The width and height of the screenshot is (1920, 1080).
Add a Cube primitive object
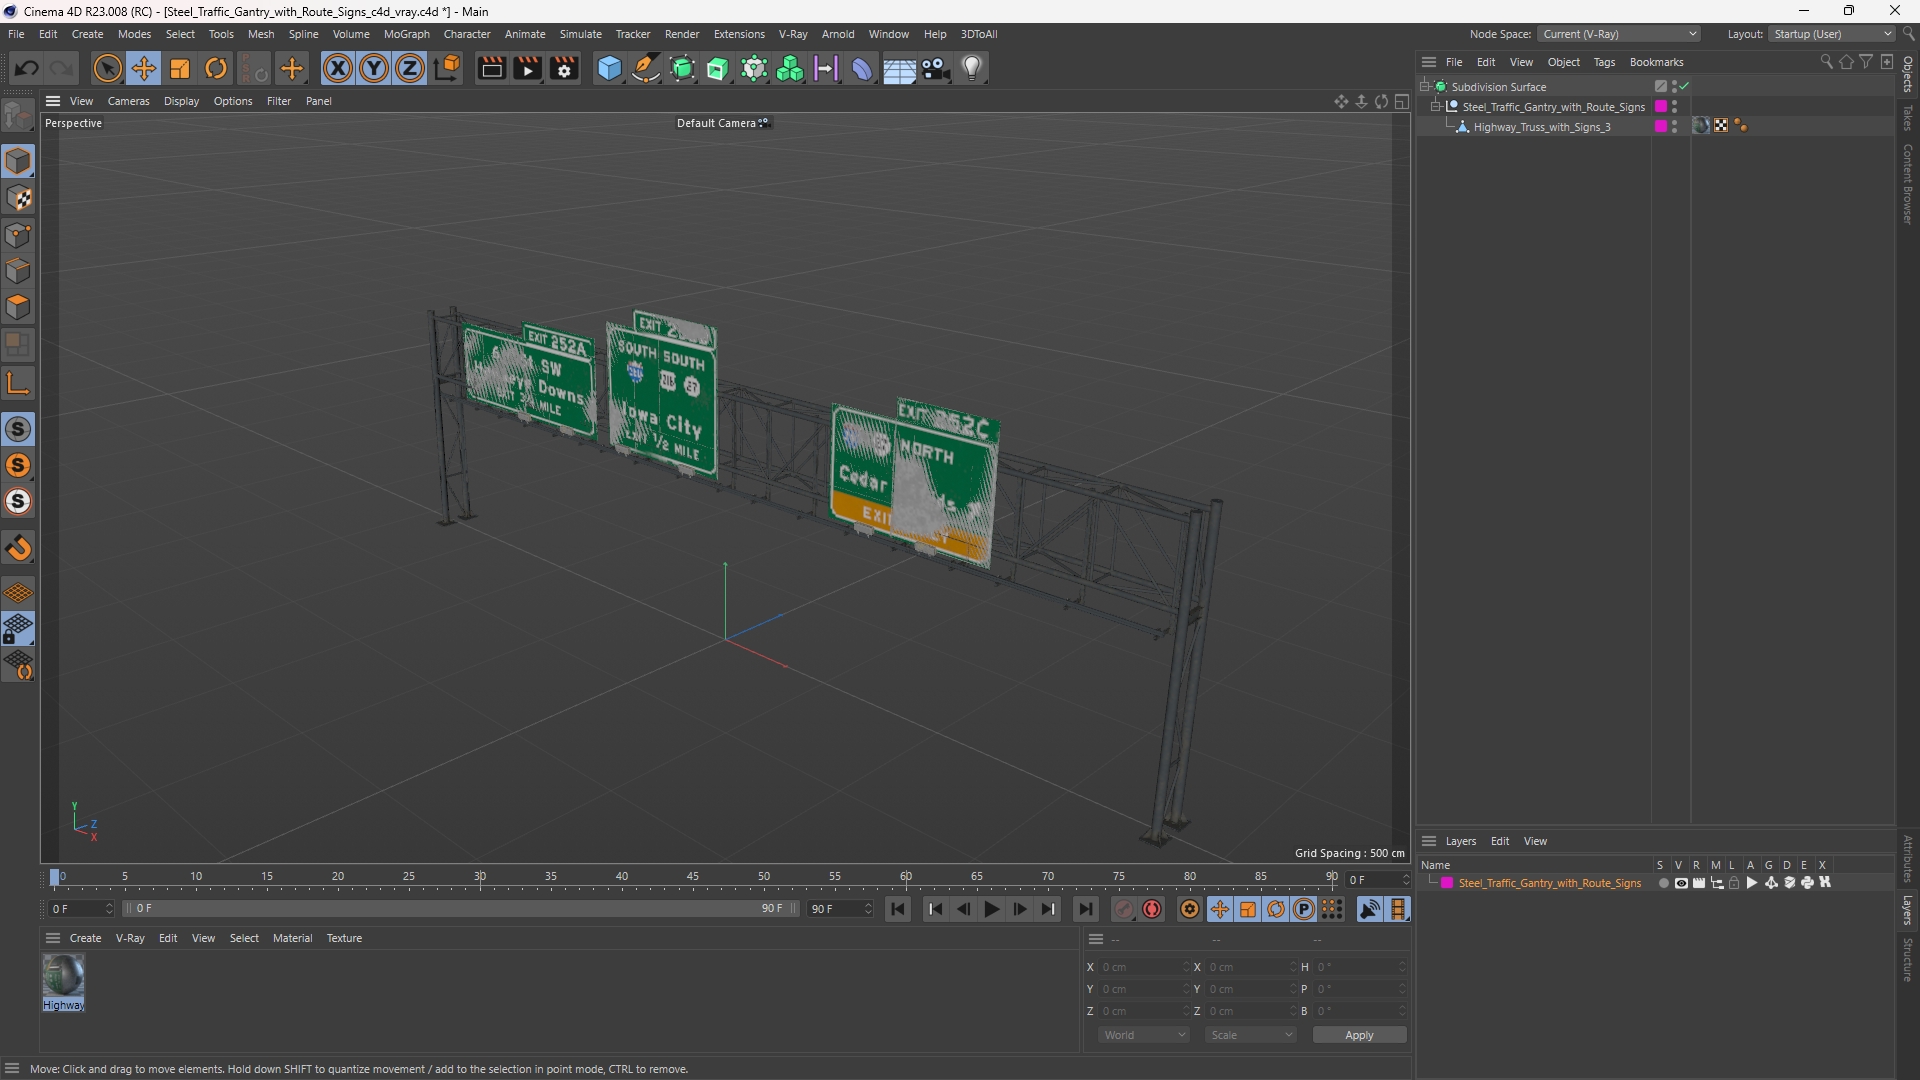(609, 68)
